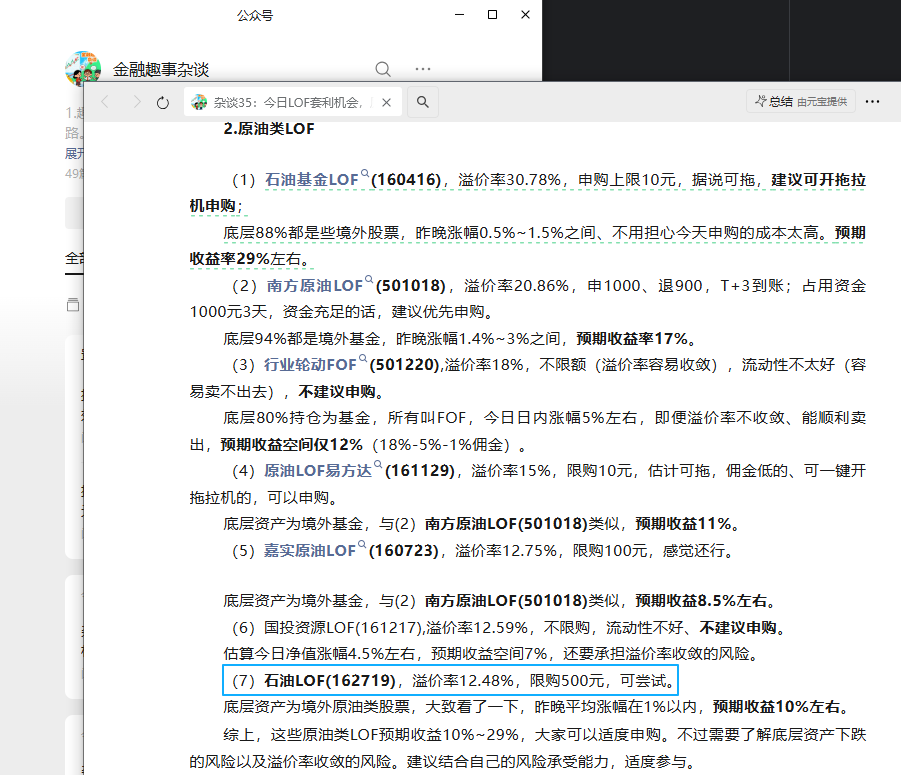Open the 石油基金LOF search link
The image size is (901, 775).
311,180
